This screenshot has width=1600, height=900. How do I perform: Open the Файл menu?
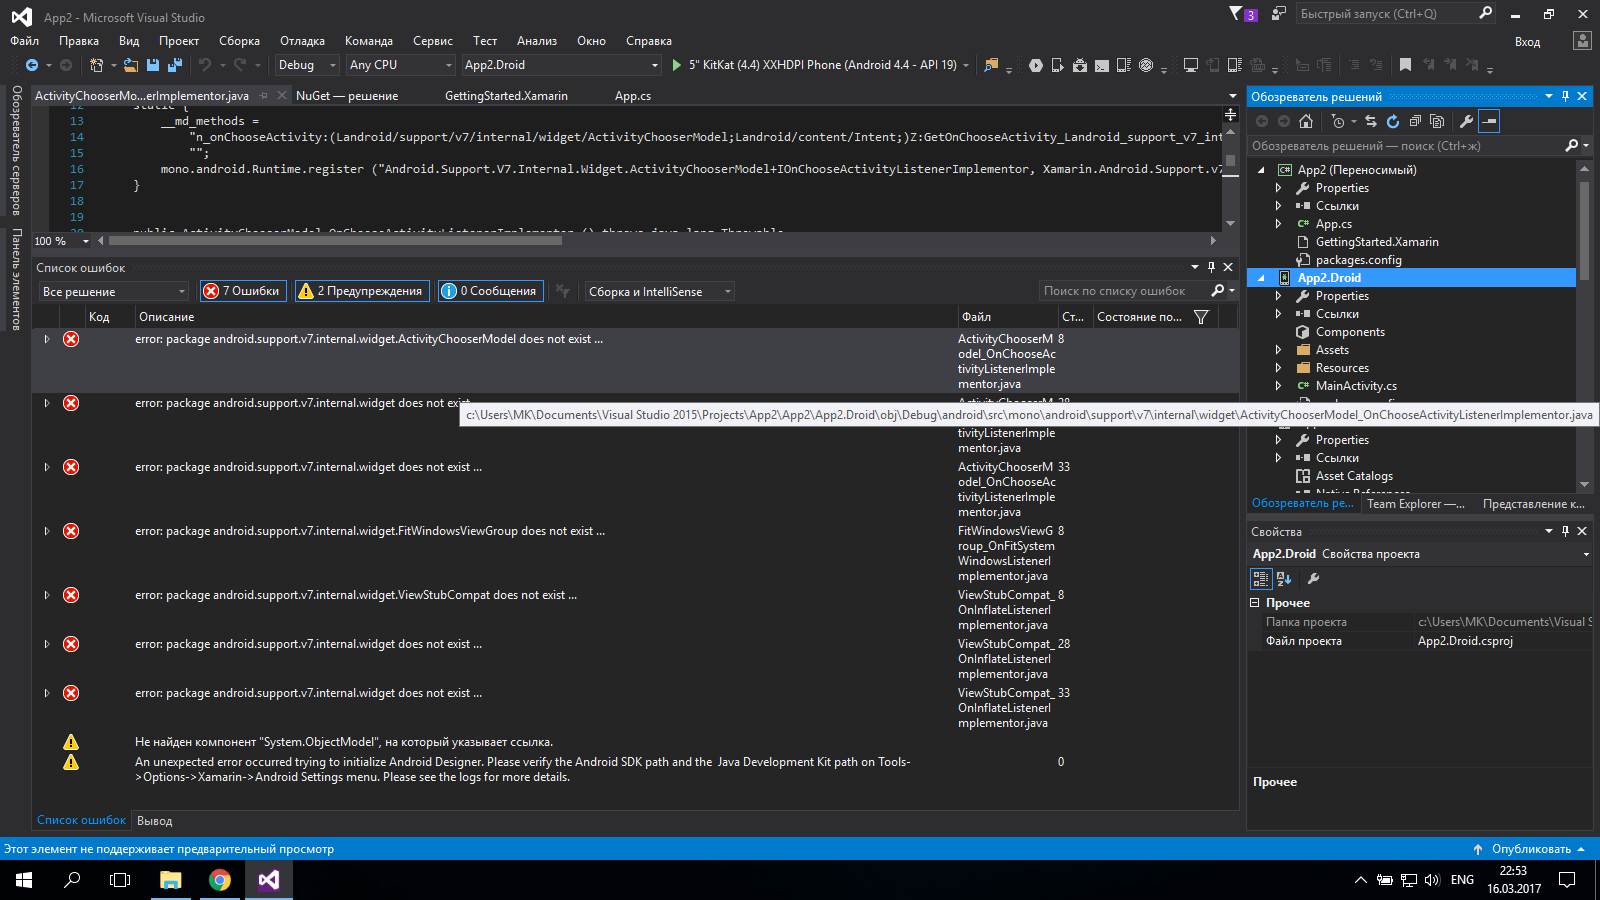pos(25,41)
